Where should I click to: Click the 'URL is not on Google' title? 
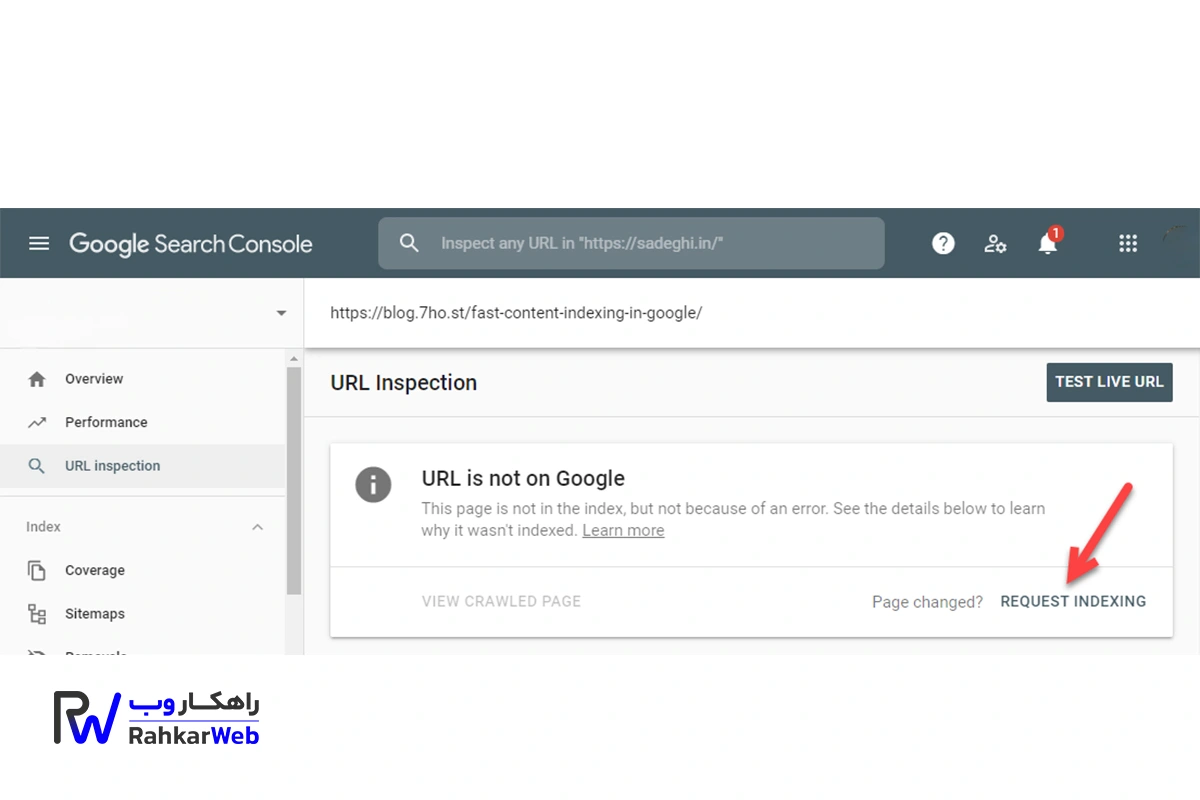point(523,478)
